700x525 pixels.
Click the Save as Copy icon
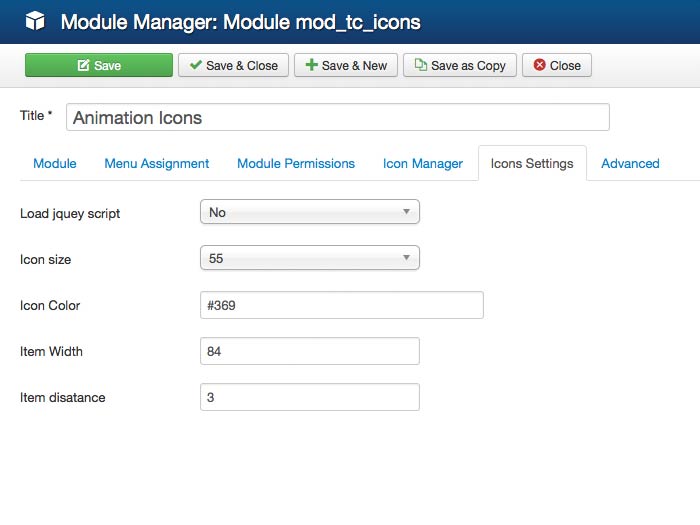421,65
